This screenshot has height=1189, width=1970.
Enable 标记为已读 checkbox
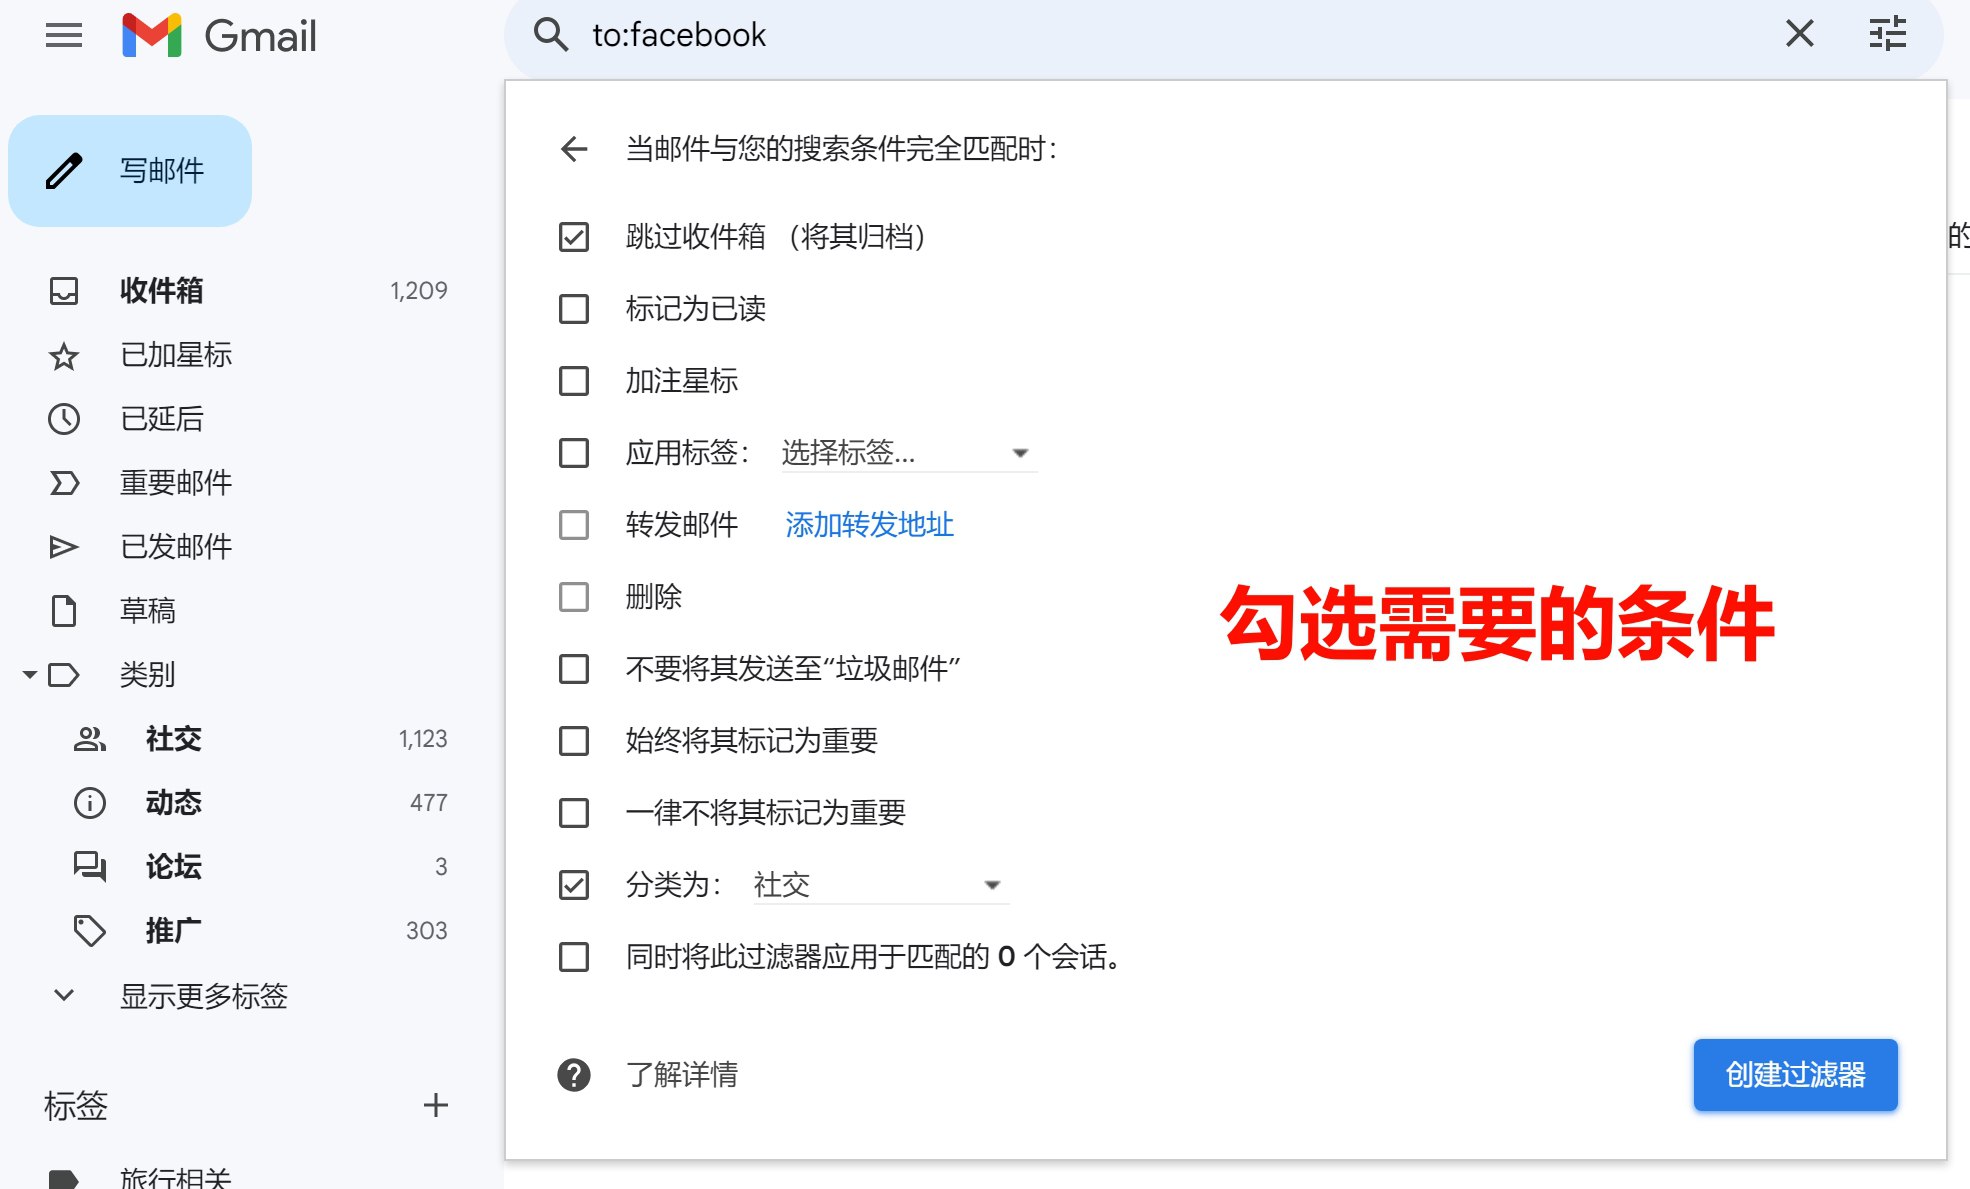click(x=574, y=309)
